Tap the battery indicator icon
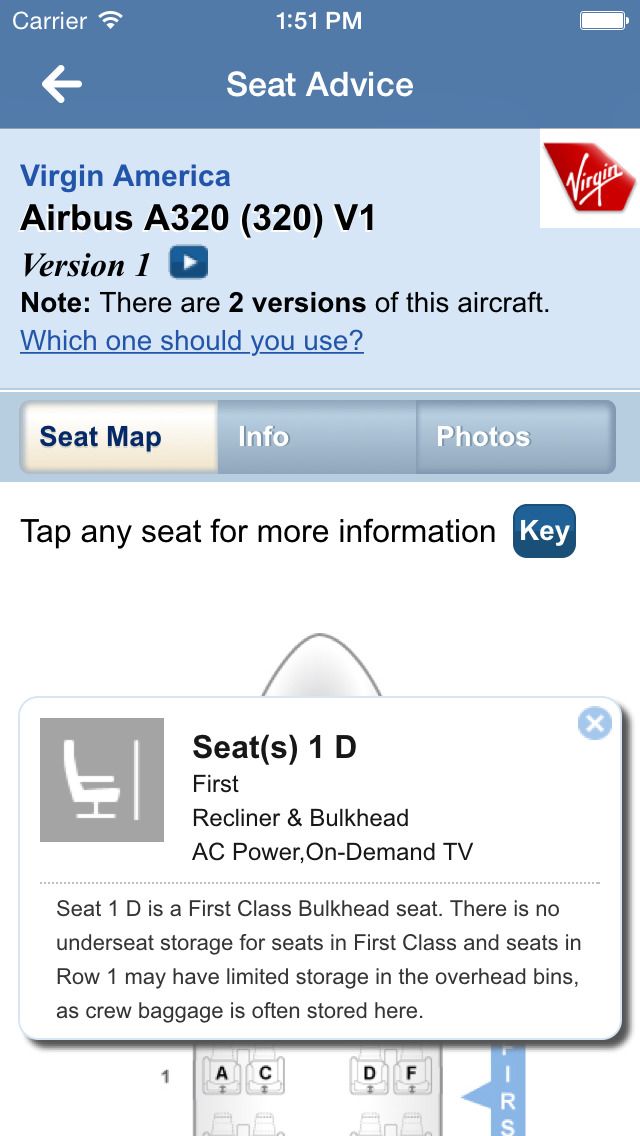The image size is (640, 1136). click(x=604, y=20)
